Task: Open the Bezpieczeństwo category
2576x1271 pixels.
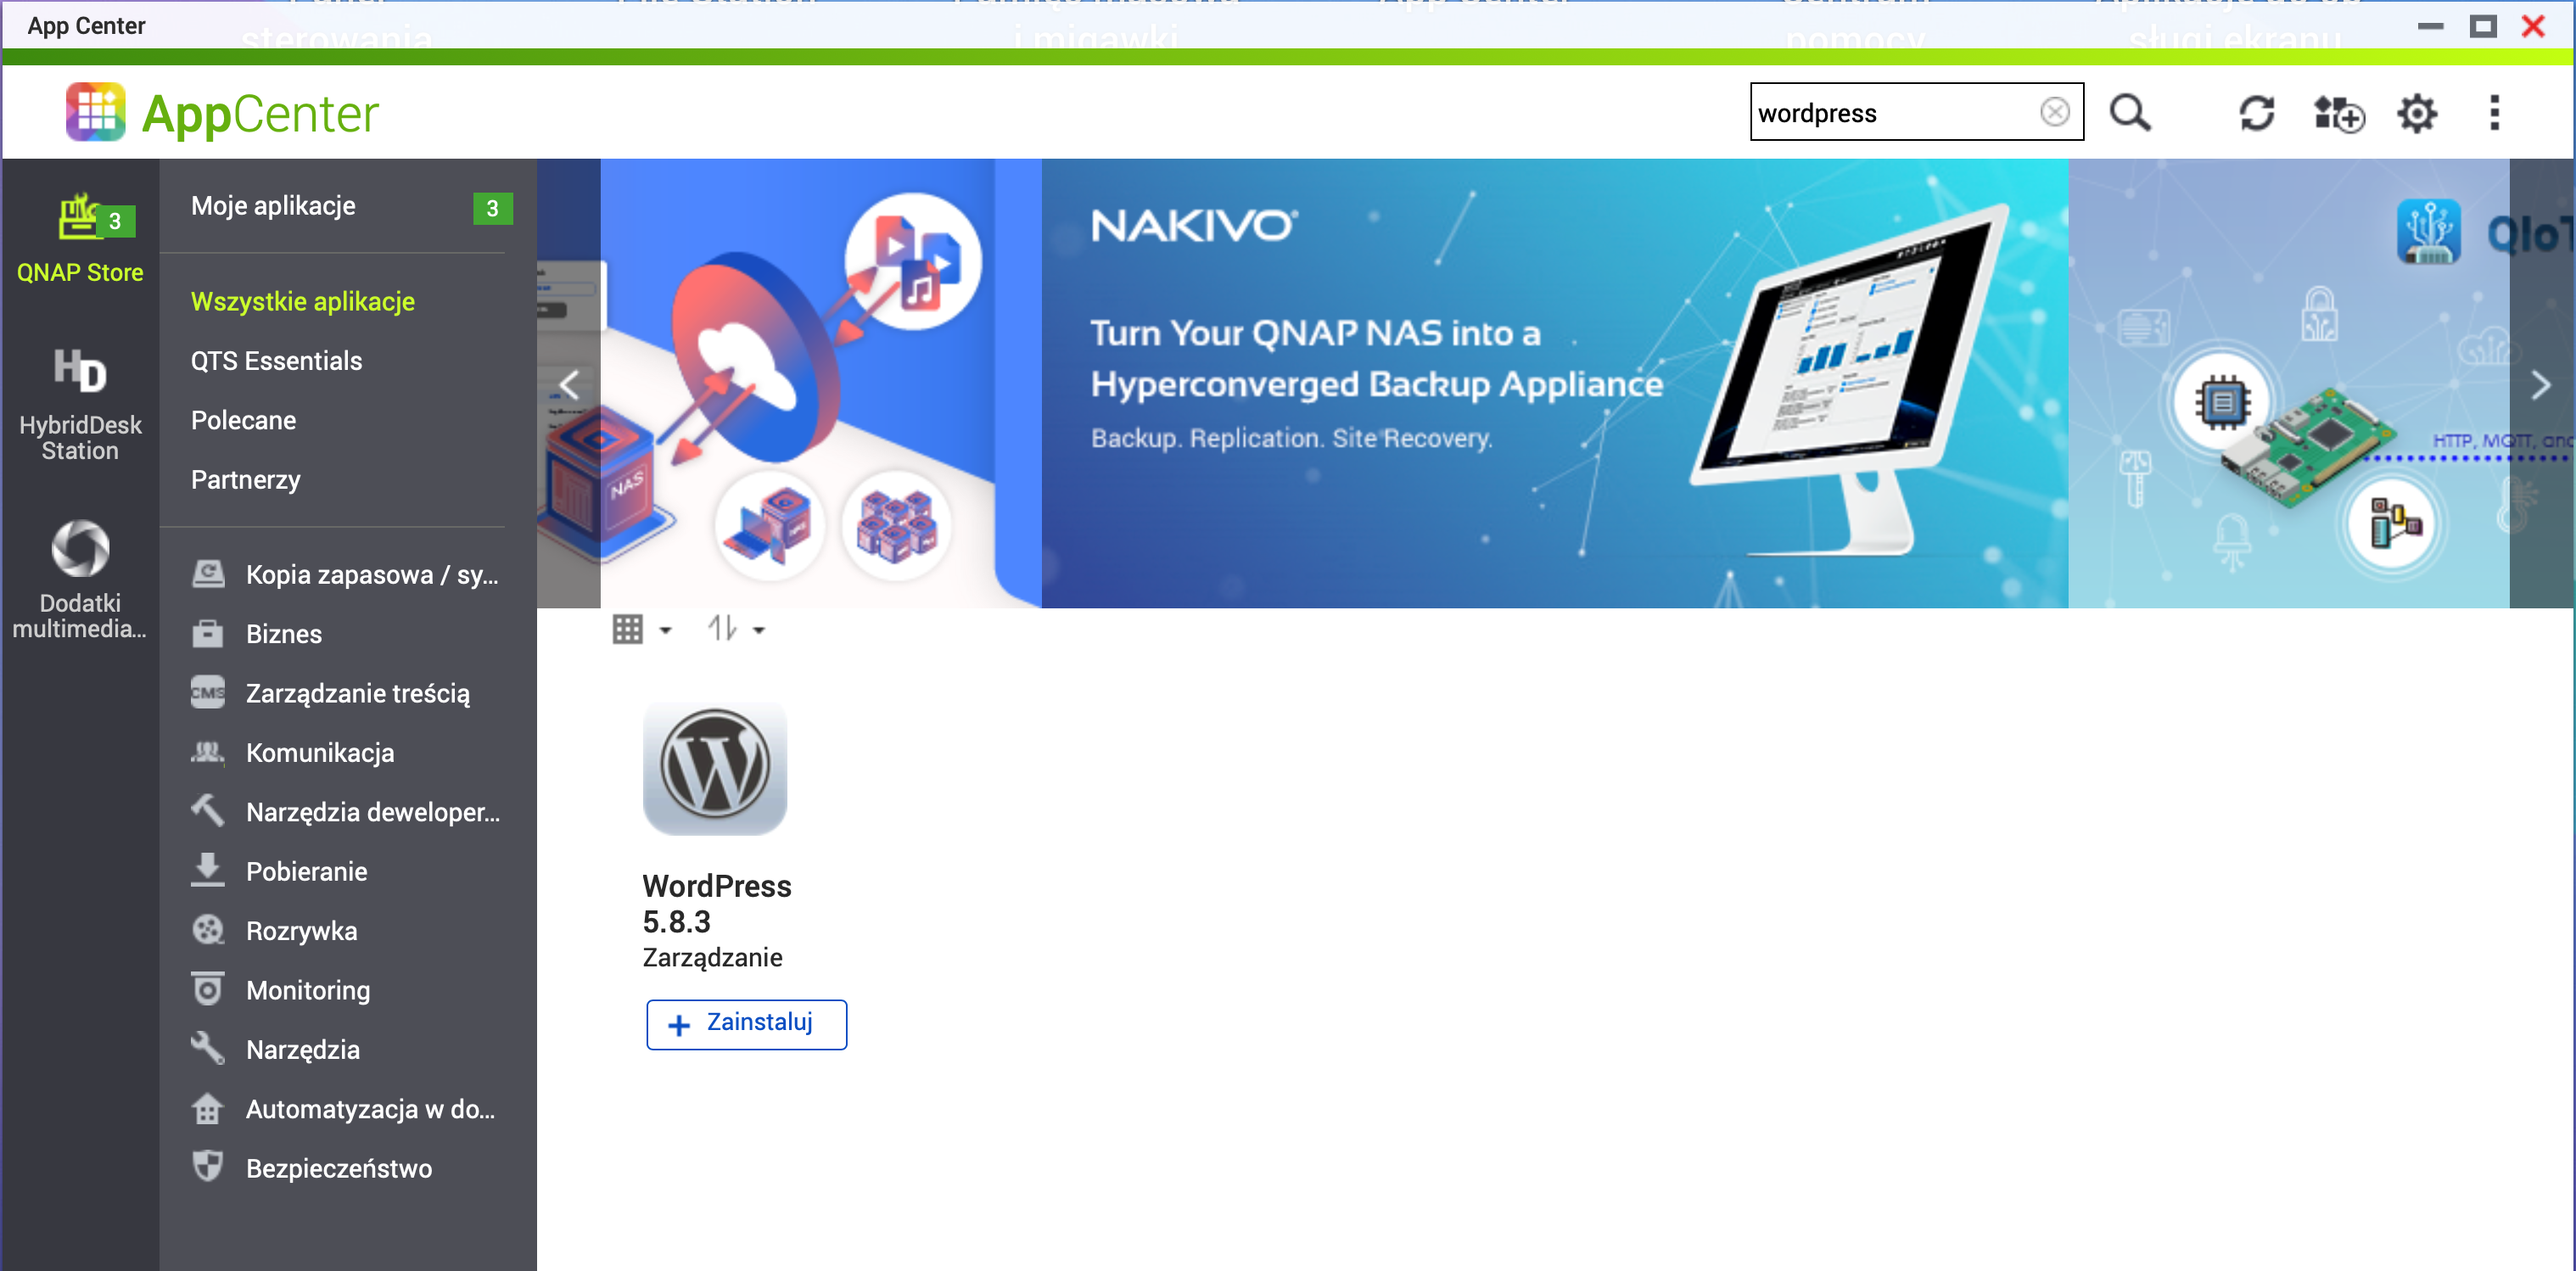Action: click(x=338, y=1168)
